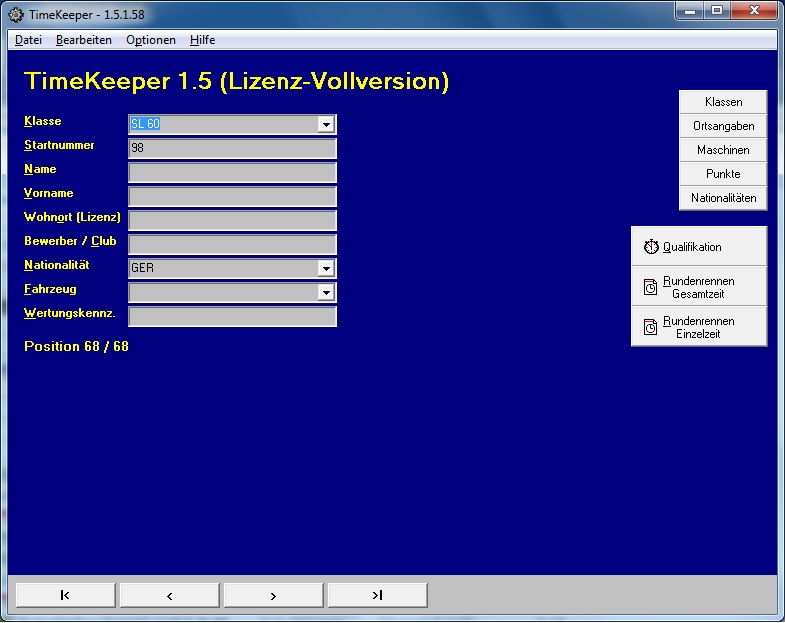Open the Optionen menu
This screenshot has width=785, height=623.
(x=151, y=40)
